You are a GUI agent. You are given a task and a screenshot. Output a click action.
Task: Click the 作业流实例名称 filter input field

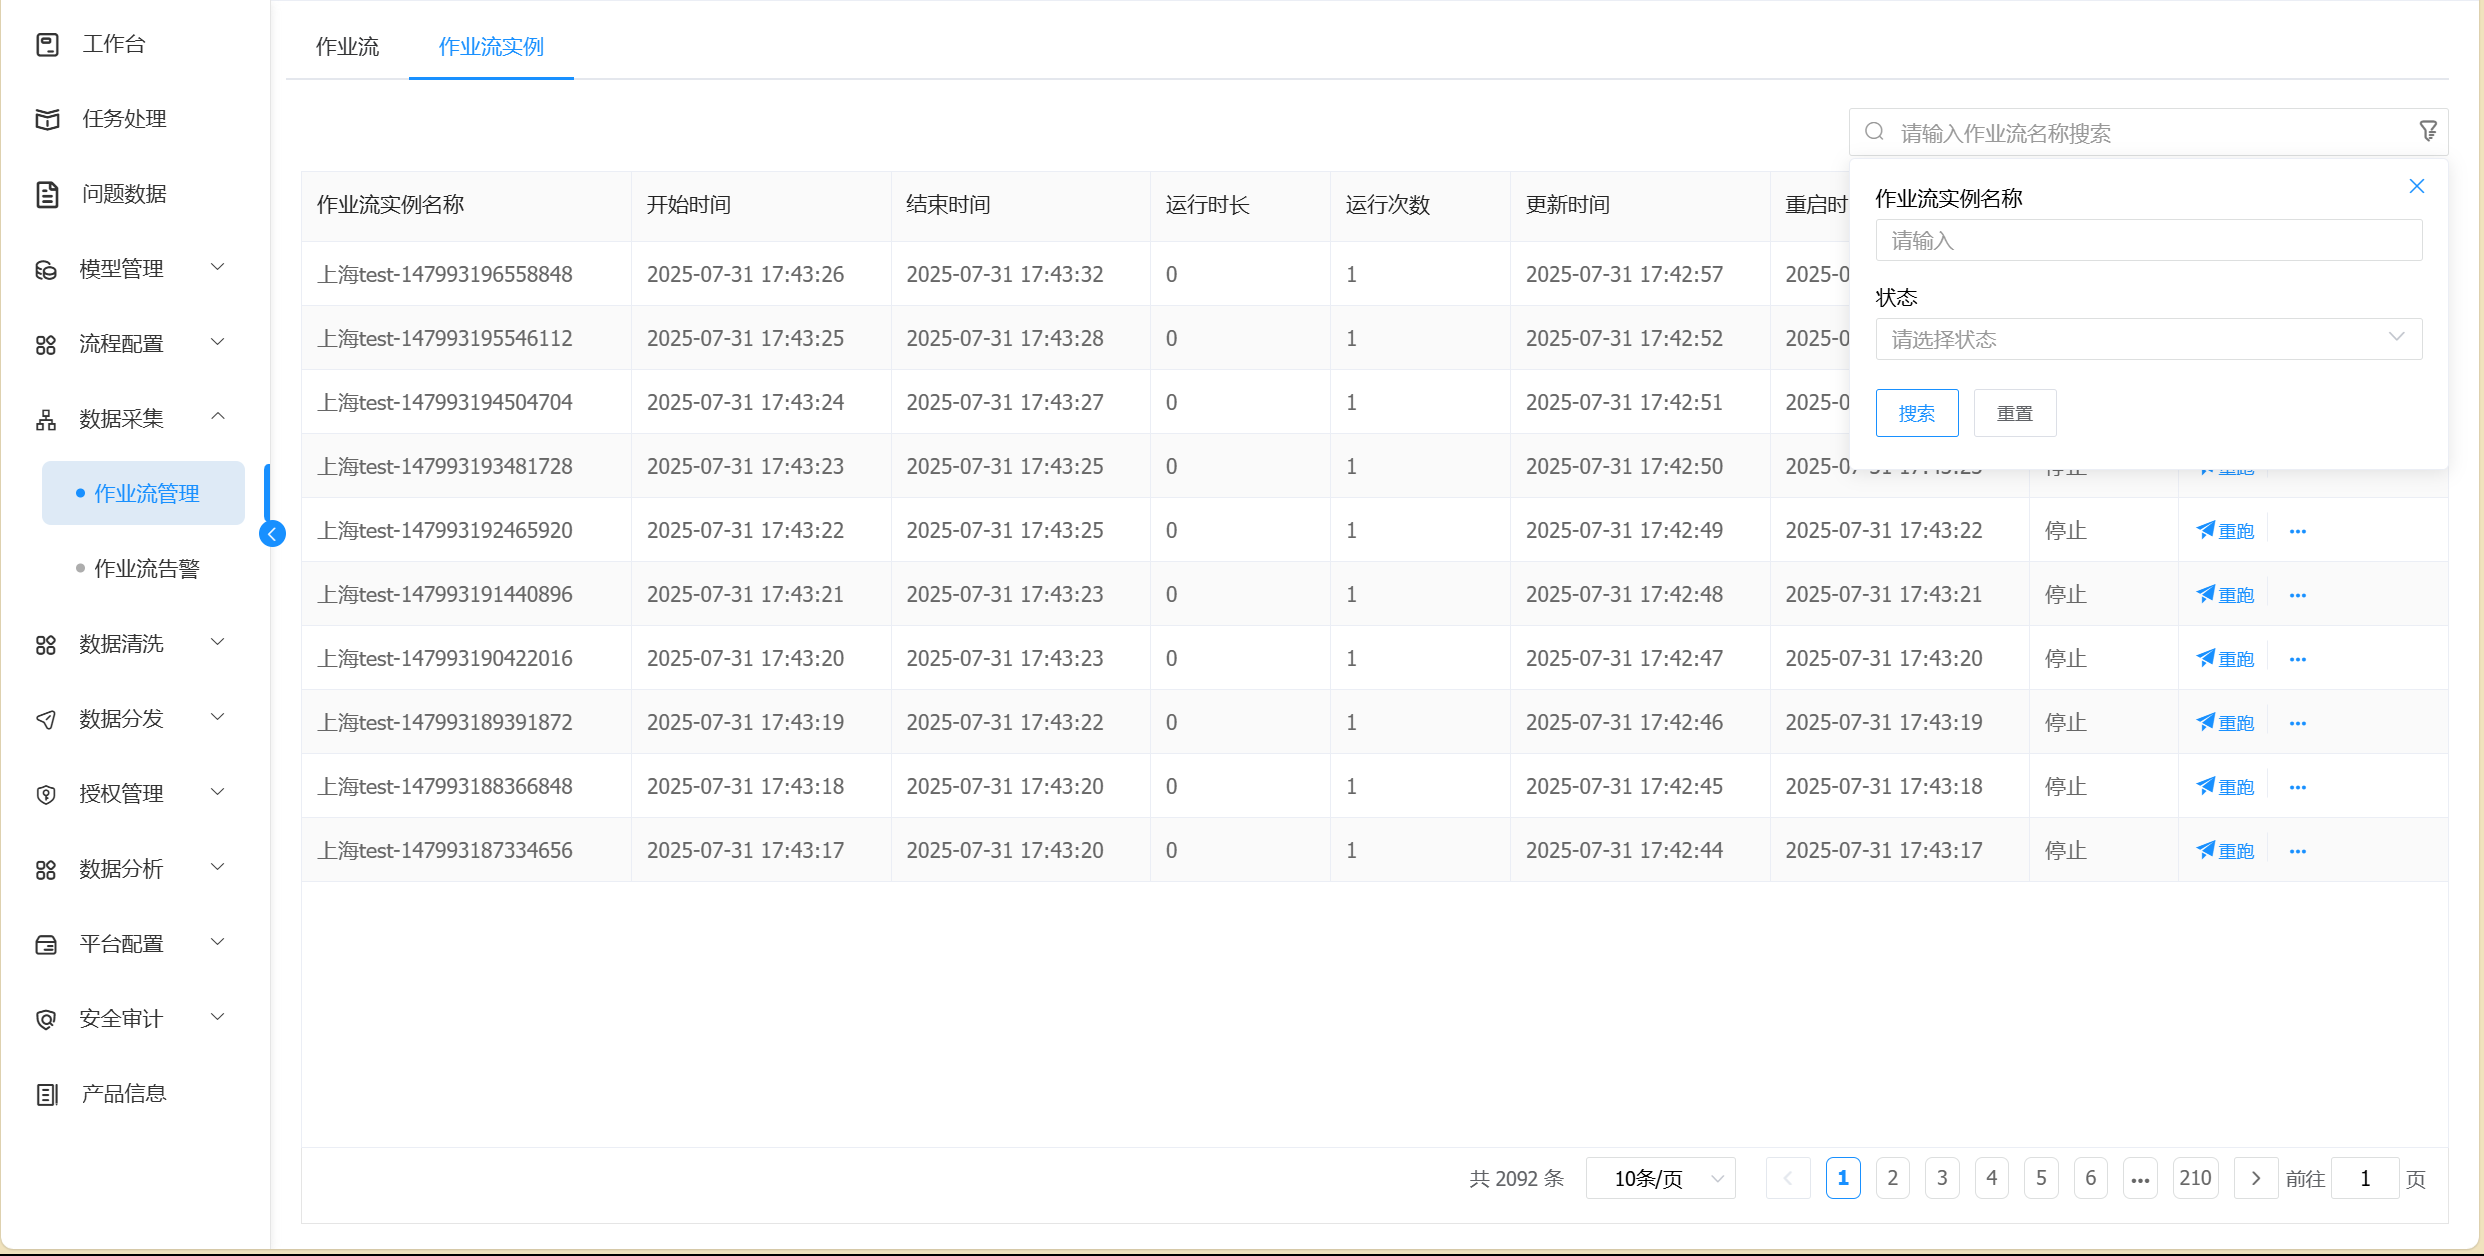[2148, 241]
